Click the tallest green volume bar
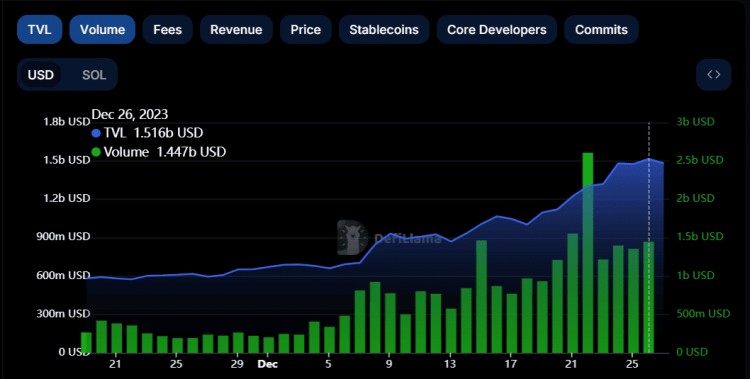750x379 pixels. tap(587, 252)
